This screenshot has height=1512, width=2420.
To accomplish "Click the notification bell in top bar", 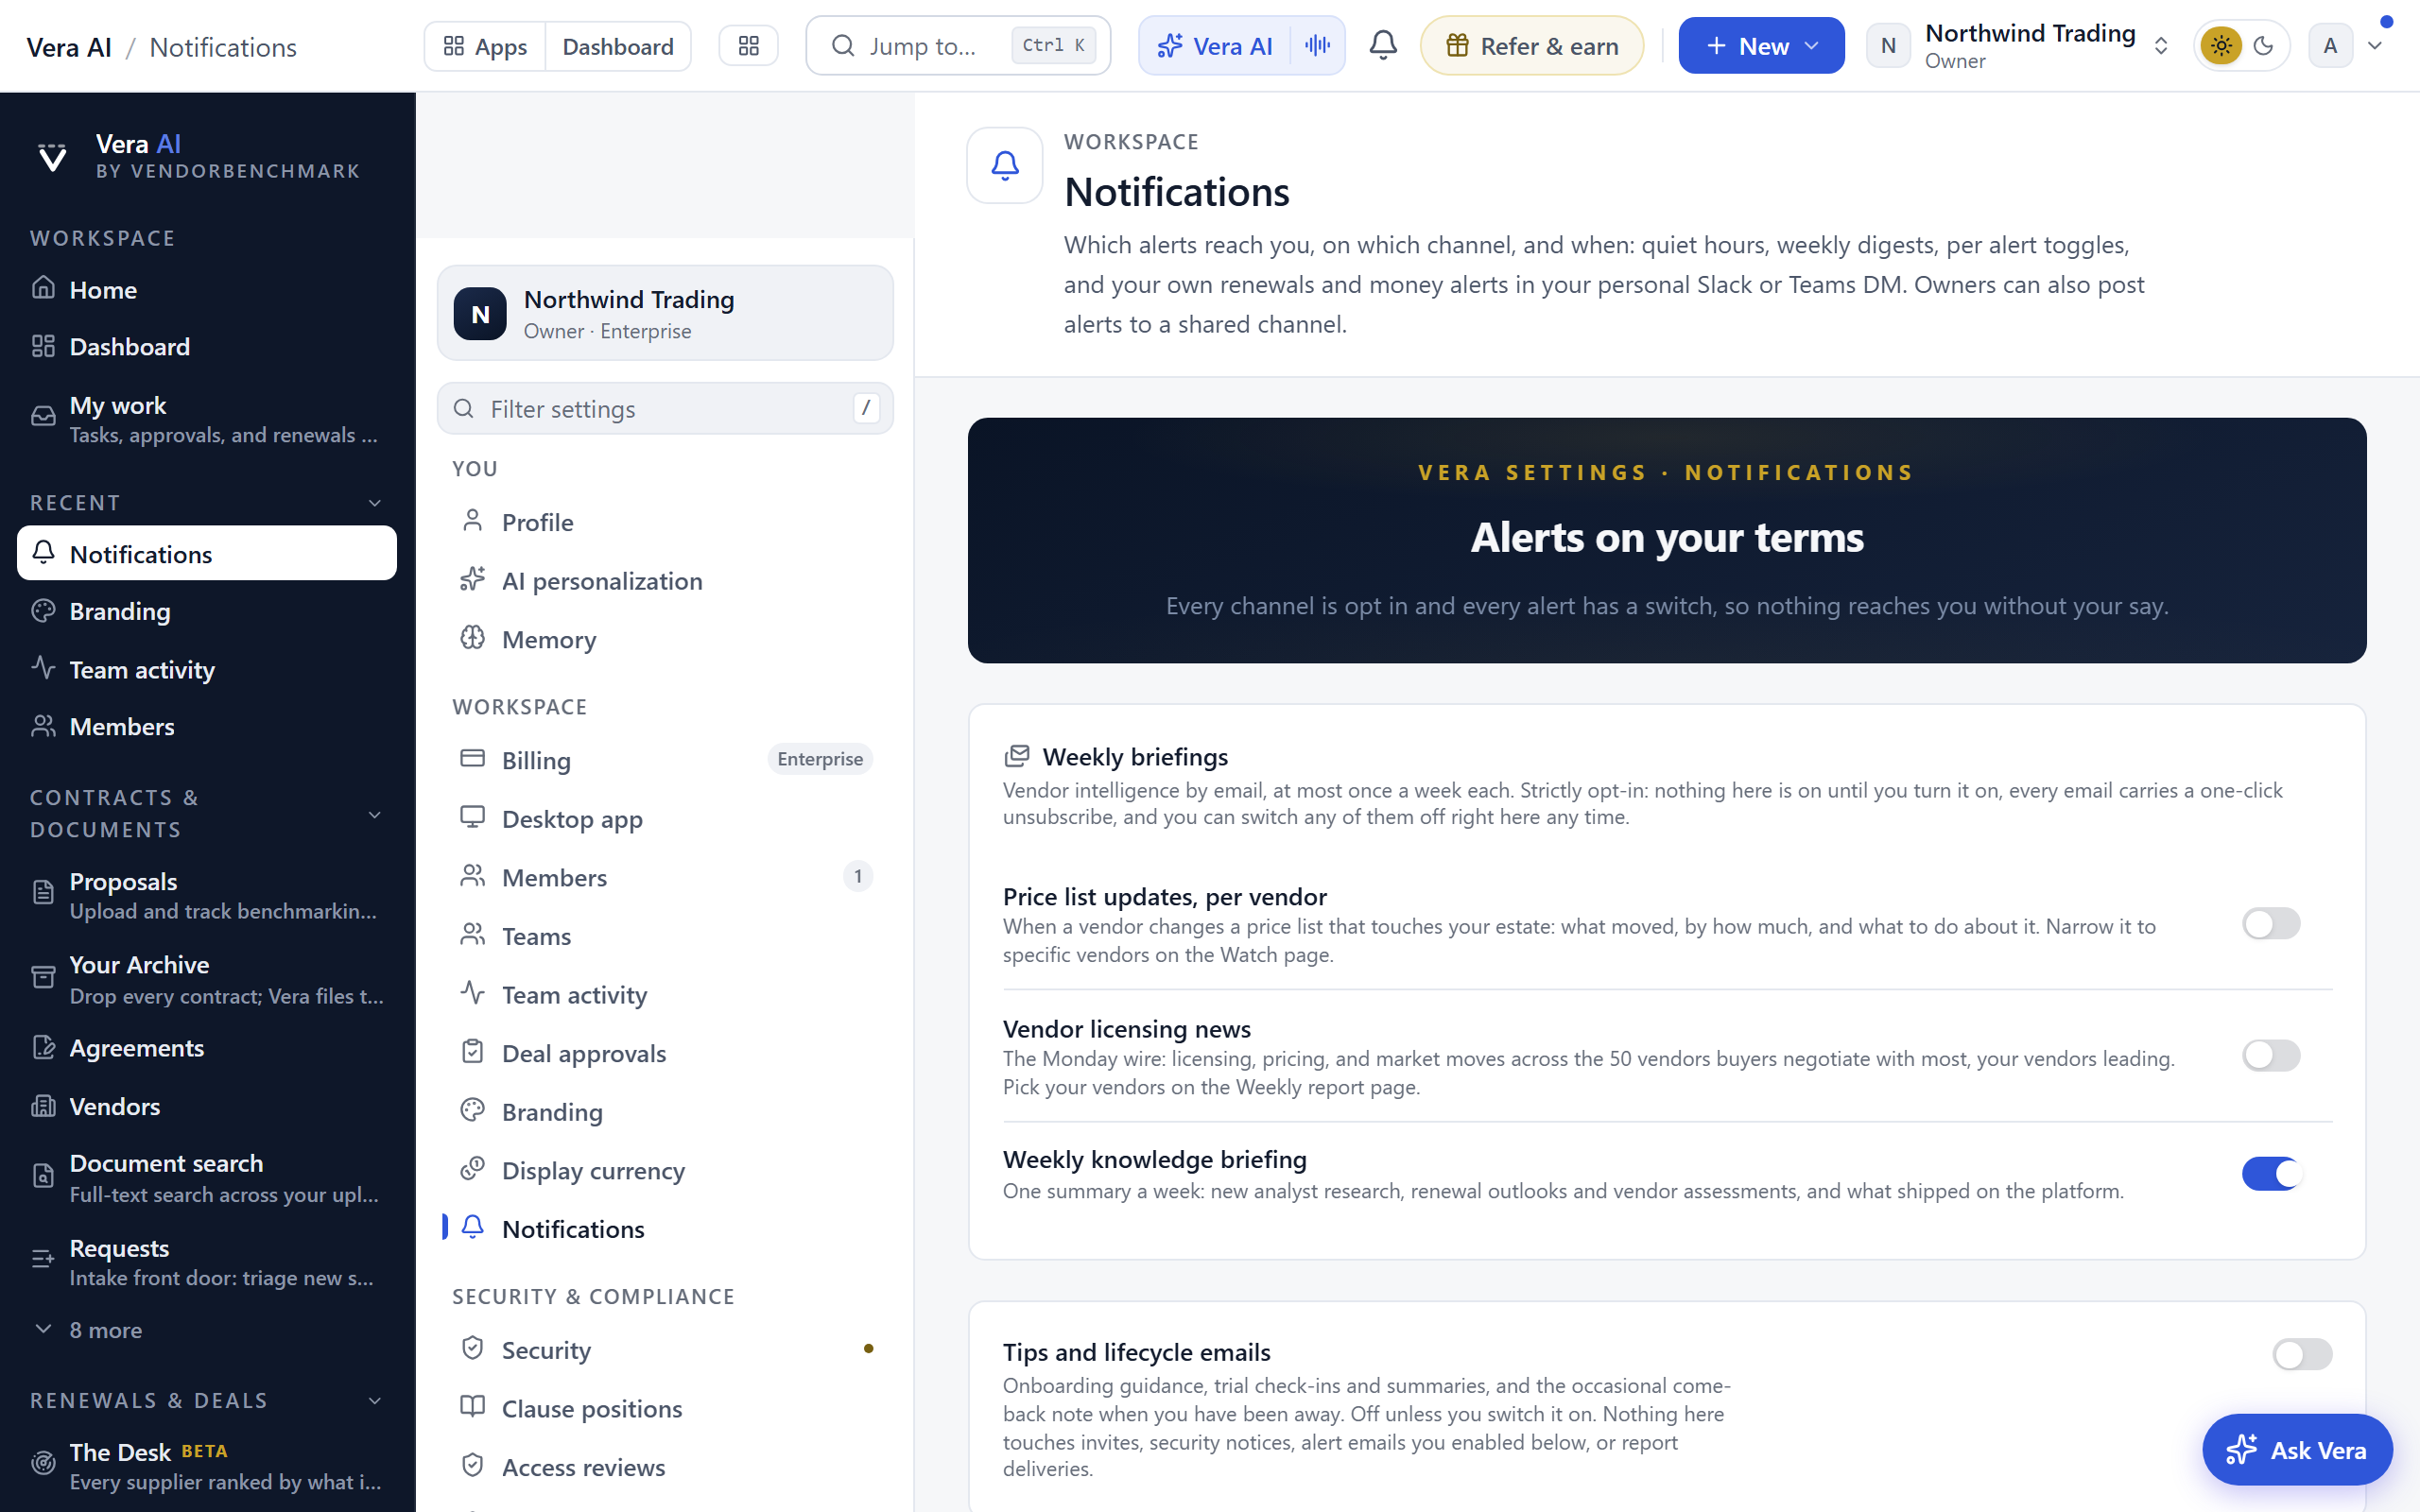I will pos(1383,46).
